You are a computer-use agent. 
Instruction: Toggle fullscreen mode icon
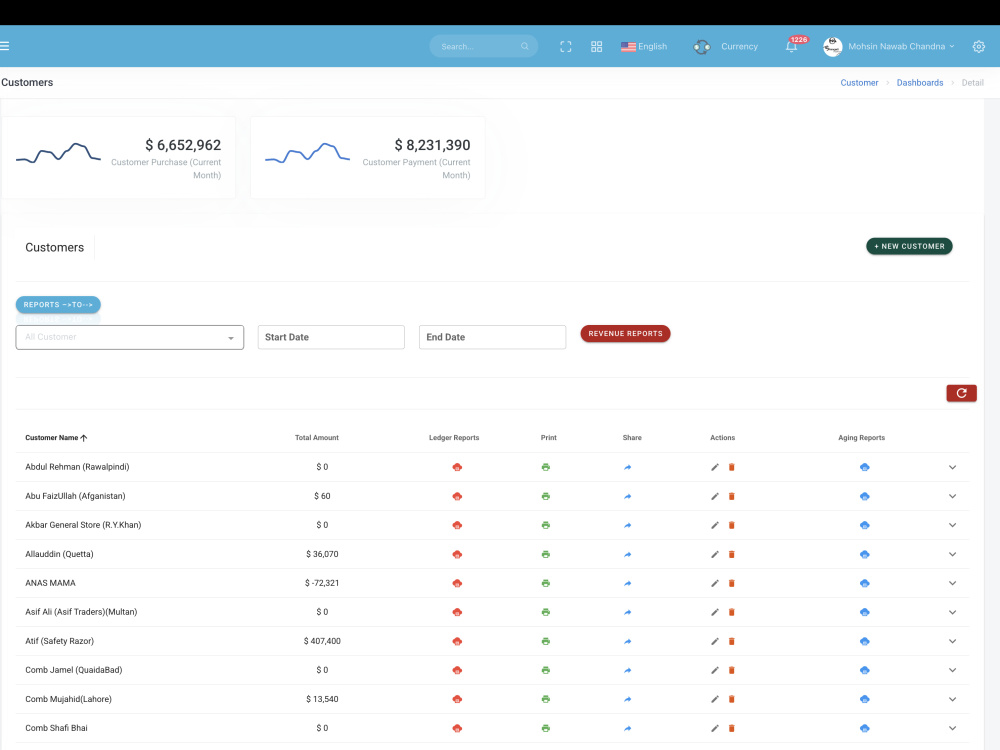coord(566,47)
